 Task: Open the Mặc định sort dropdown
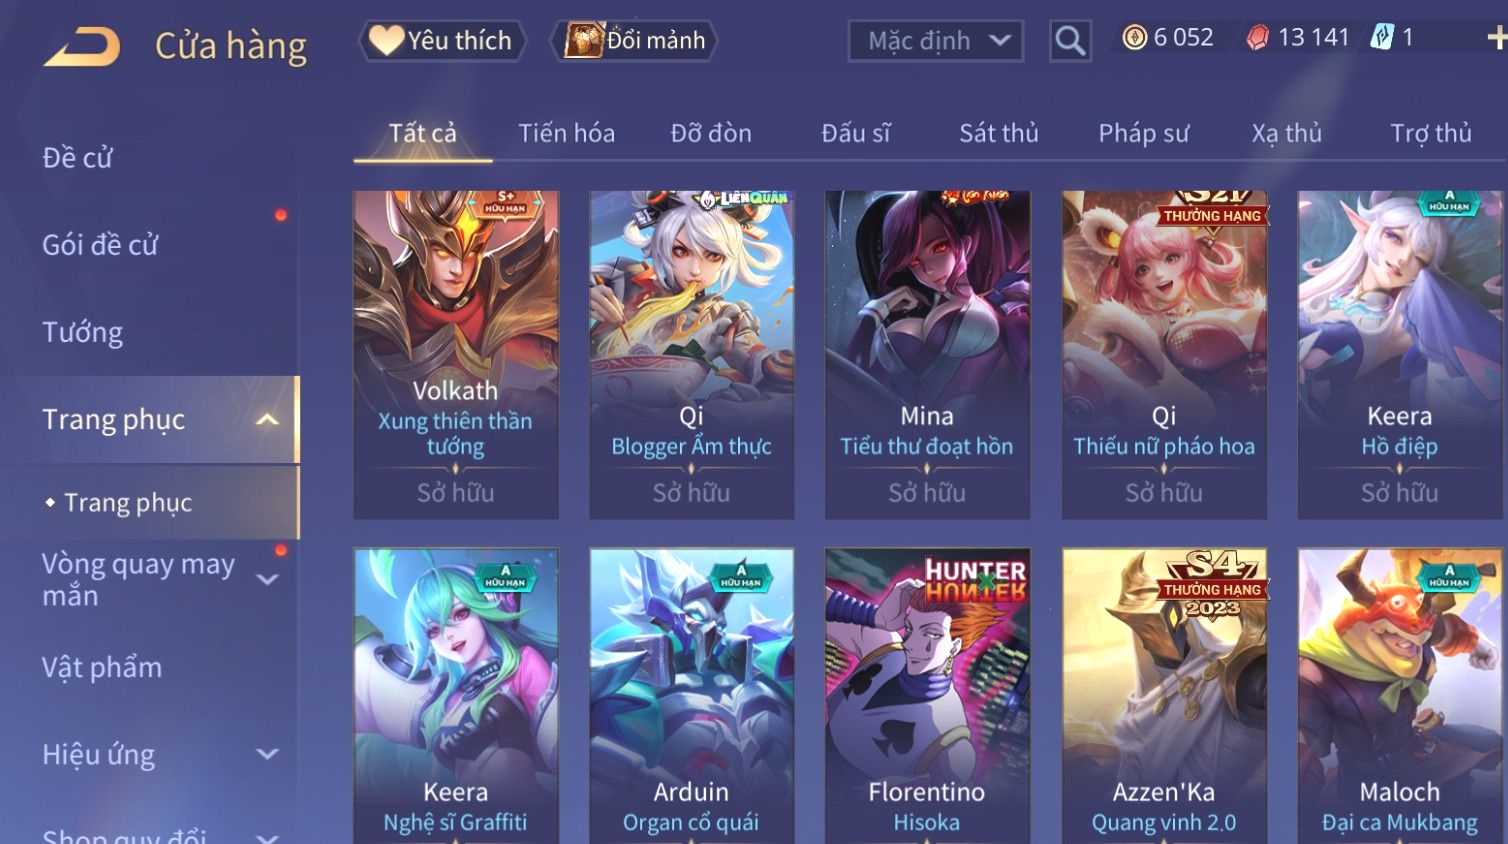[x=936, y=41]
